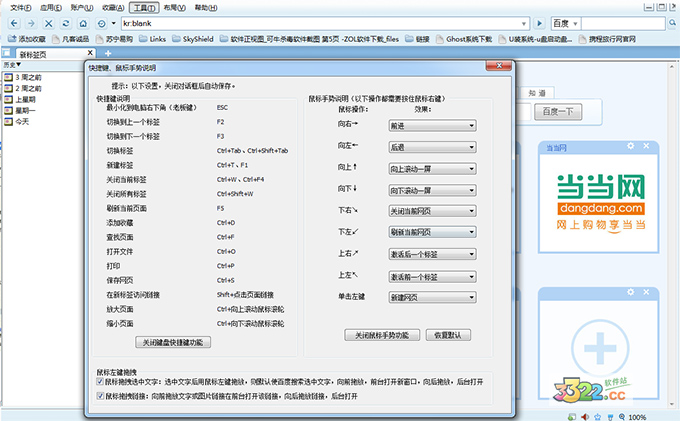Click the 关闭键盘快捷键功能 button
The width and height of the screenshot is (680, 421).
173,341
